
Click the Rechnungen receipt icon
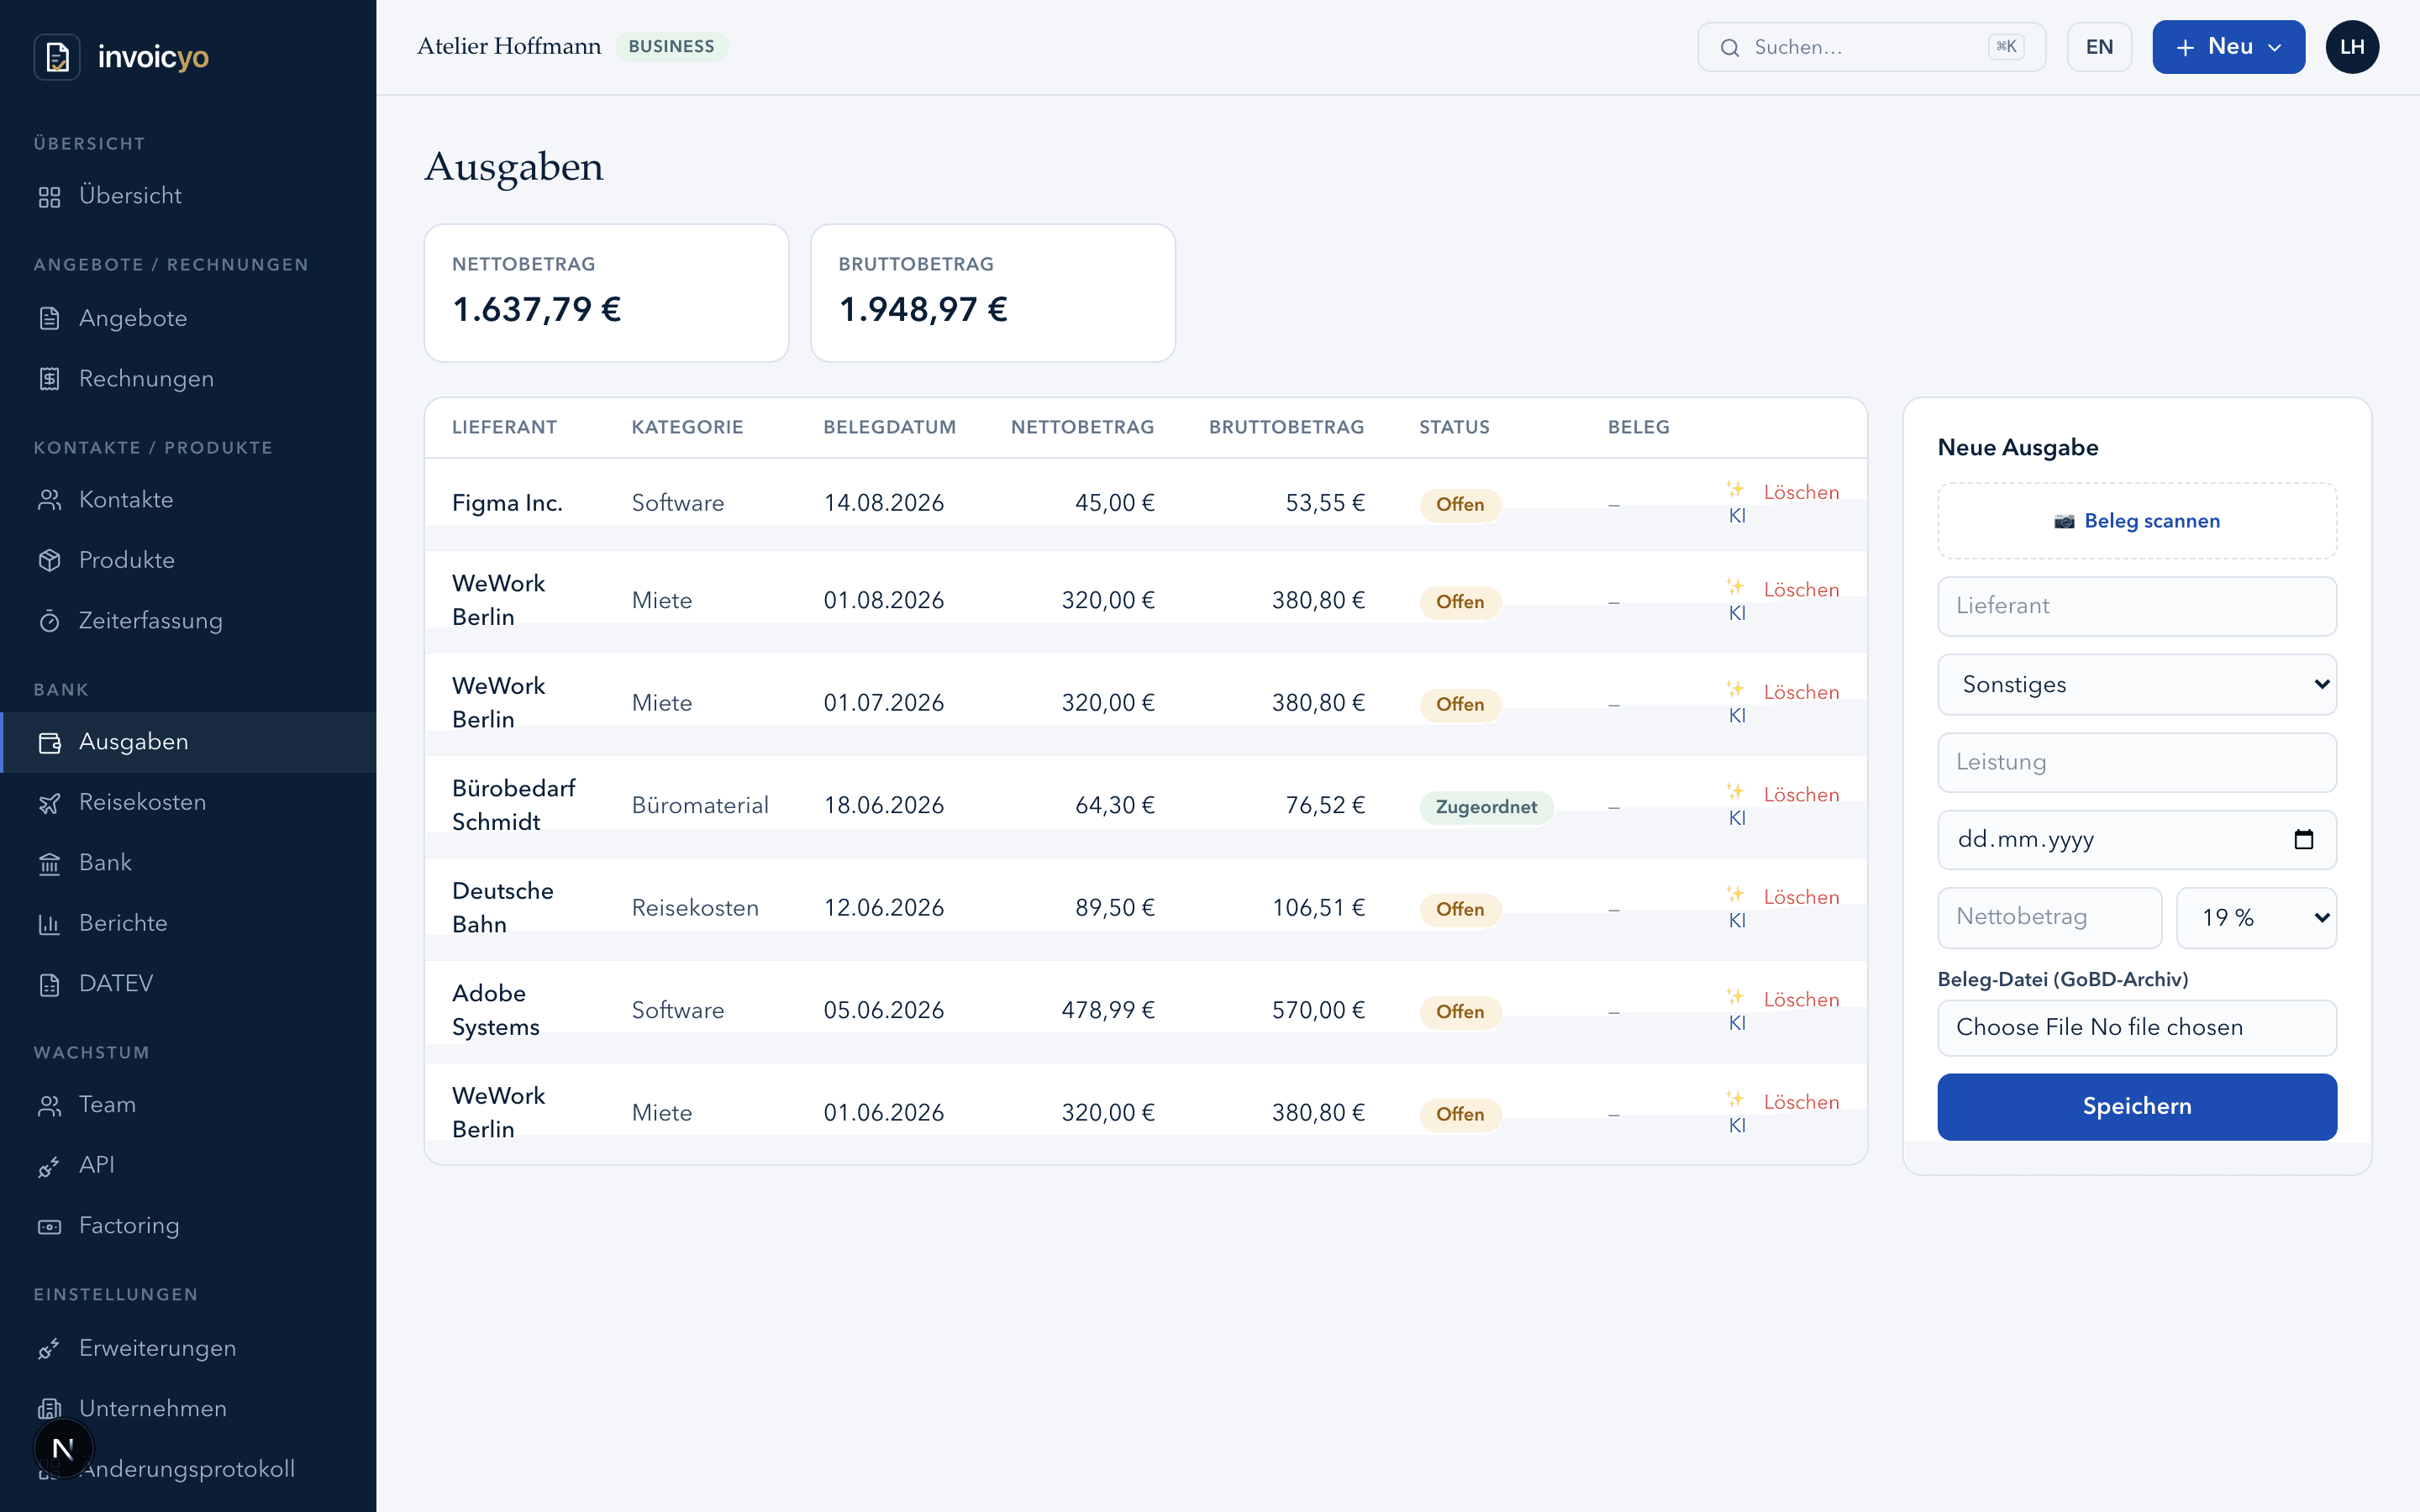click(50, 379)
